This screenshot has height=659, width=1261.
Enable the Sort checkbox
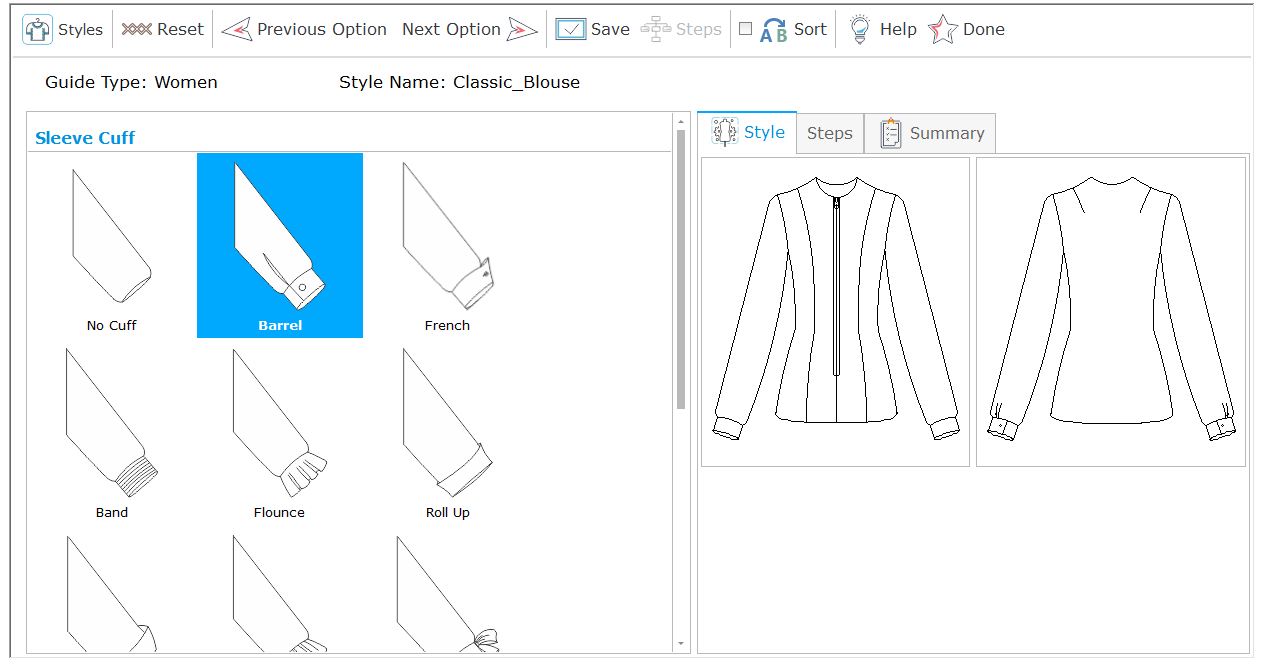click(x=745, y=29)
